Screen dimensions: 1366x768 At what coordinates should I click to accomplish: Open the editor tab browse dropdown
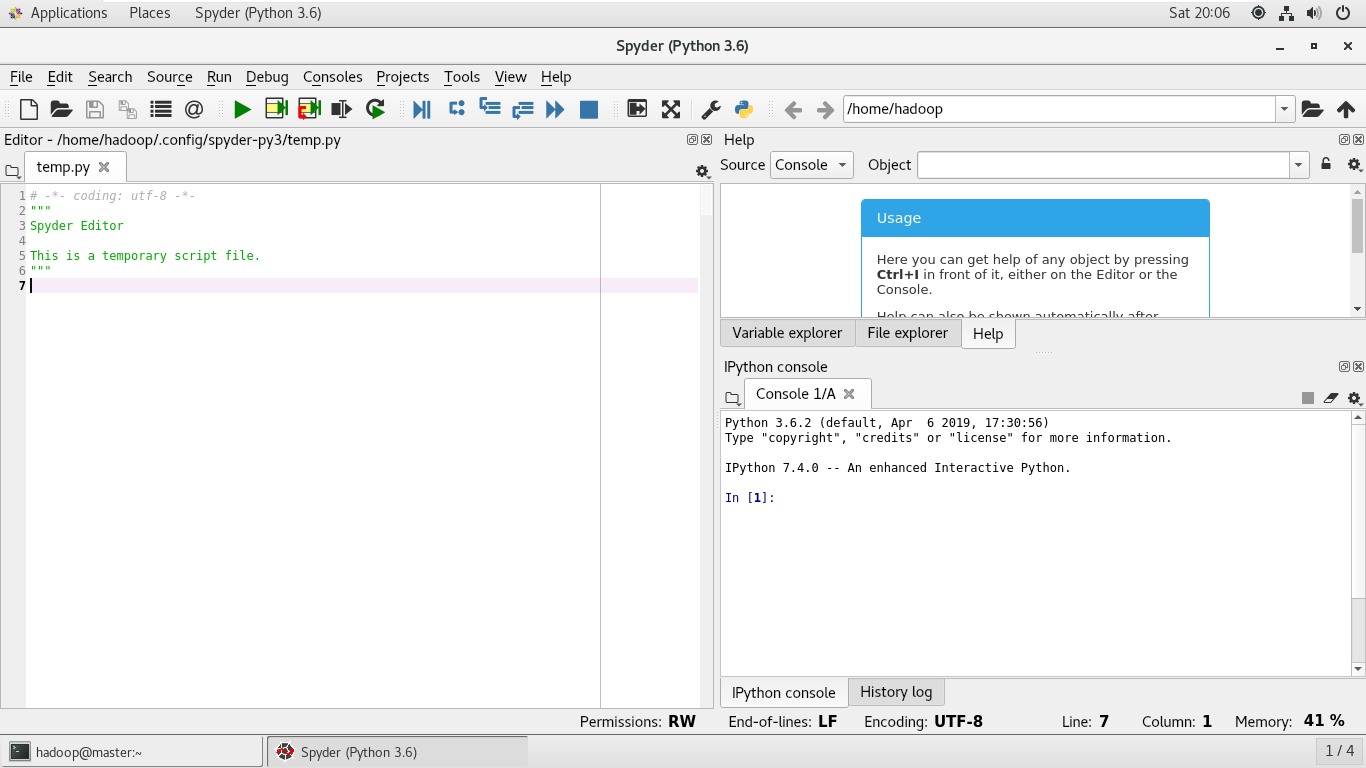(x=12, y=172)
